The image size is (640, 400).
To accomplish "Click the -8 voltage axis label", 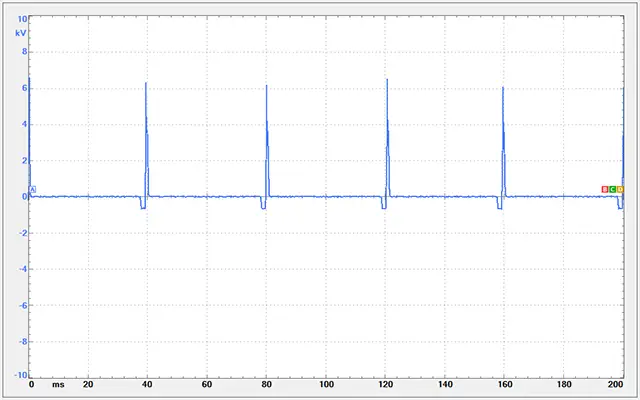I will (23, 342).
